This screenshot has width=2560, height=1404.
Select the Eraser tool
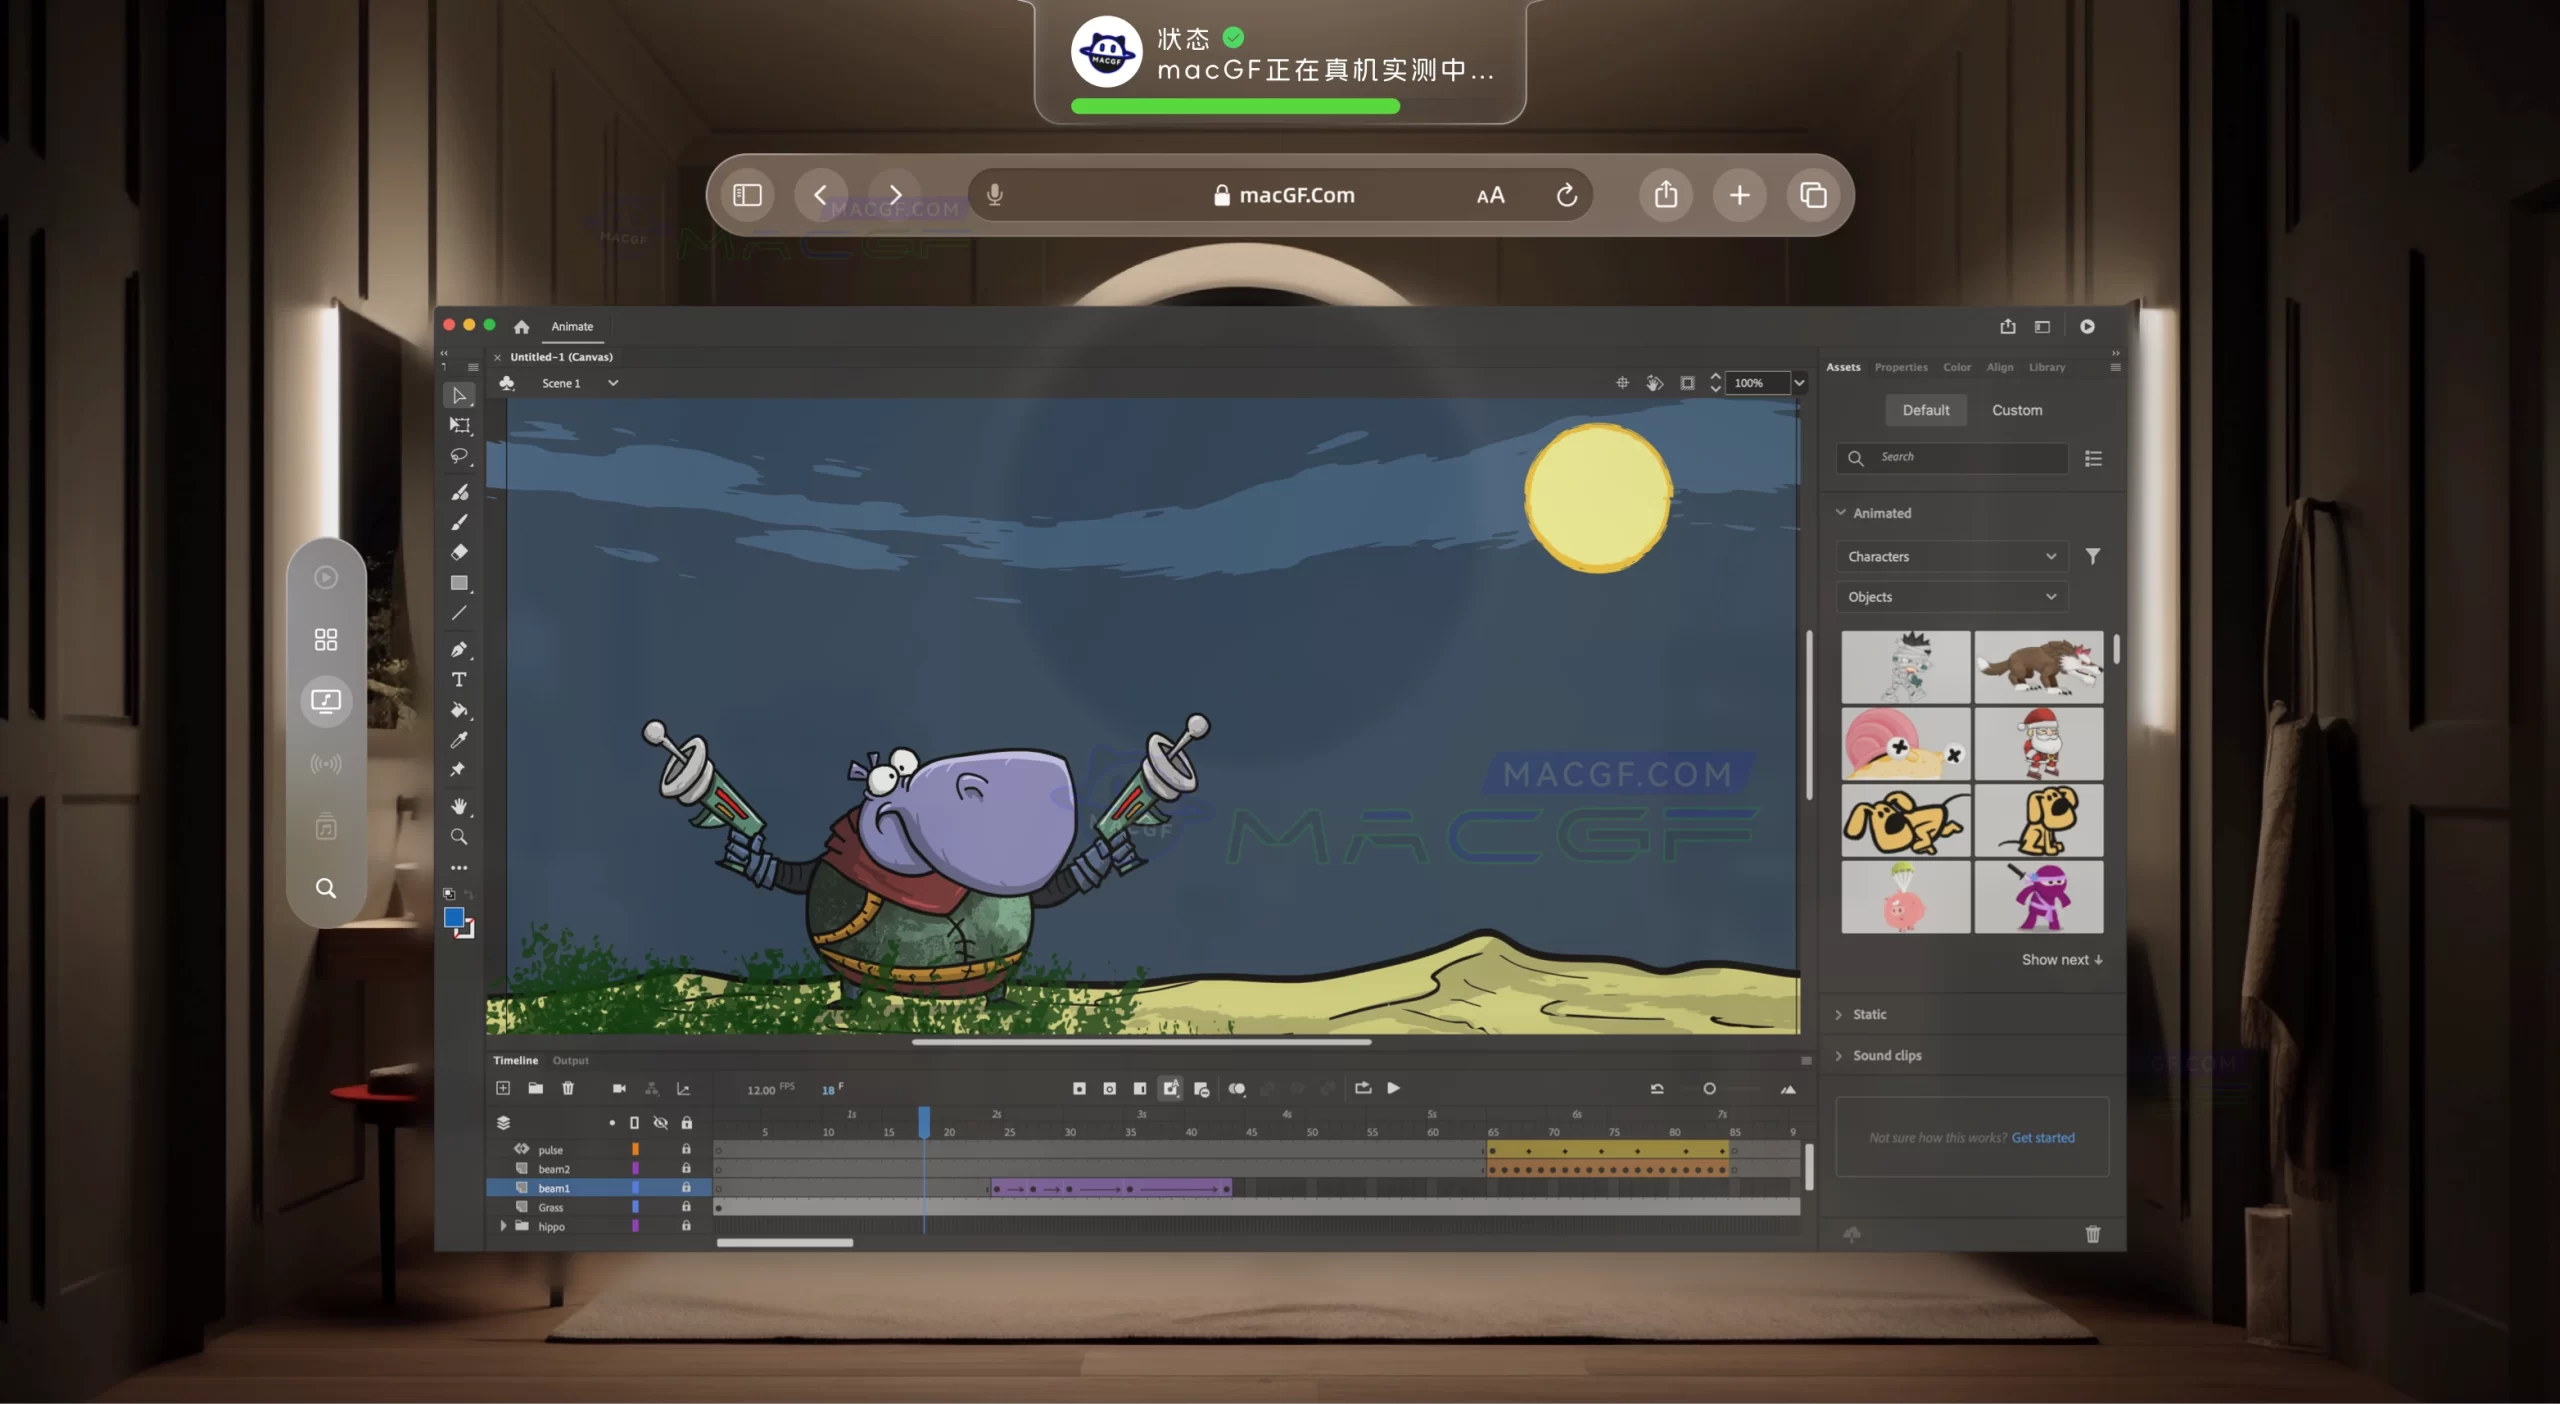[459, 552]
